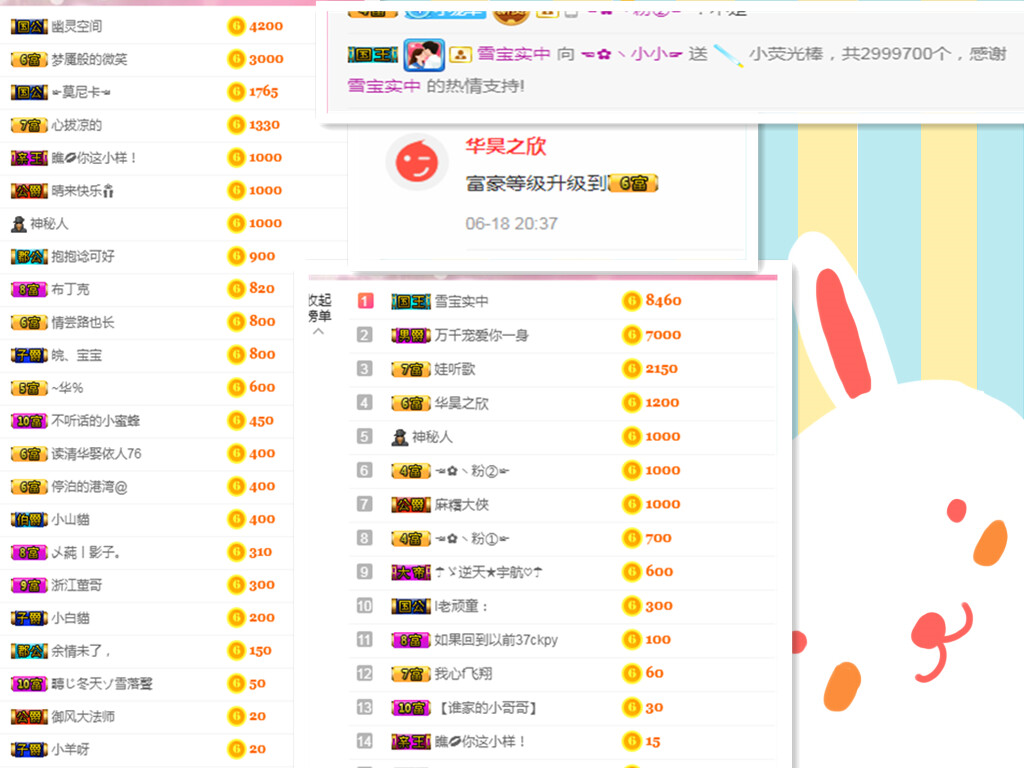Click the kissing couple avatar thumbnail

pos(424,55)
